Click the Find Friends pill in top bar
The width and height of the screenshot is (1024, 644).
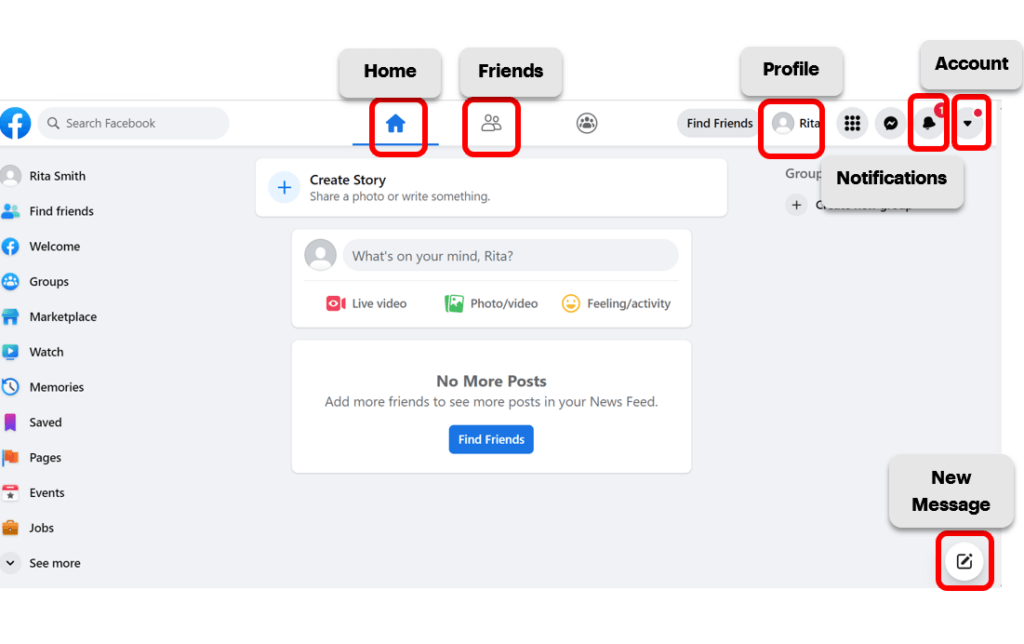720,123
